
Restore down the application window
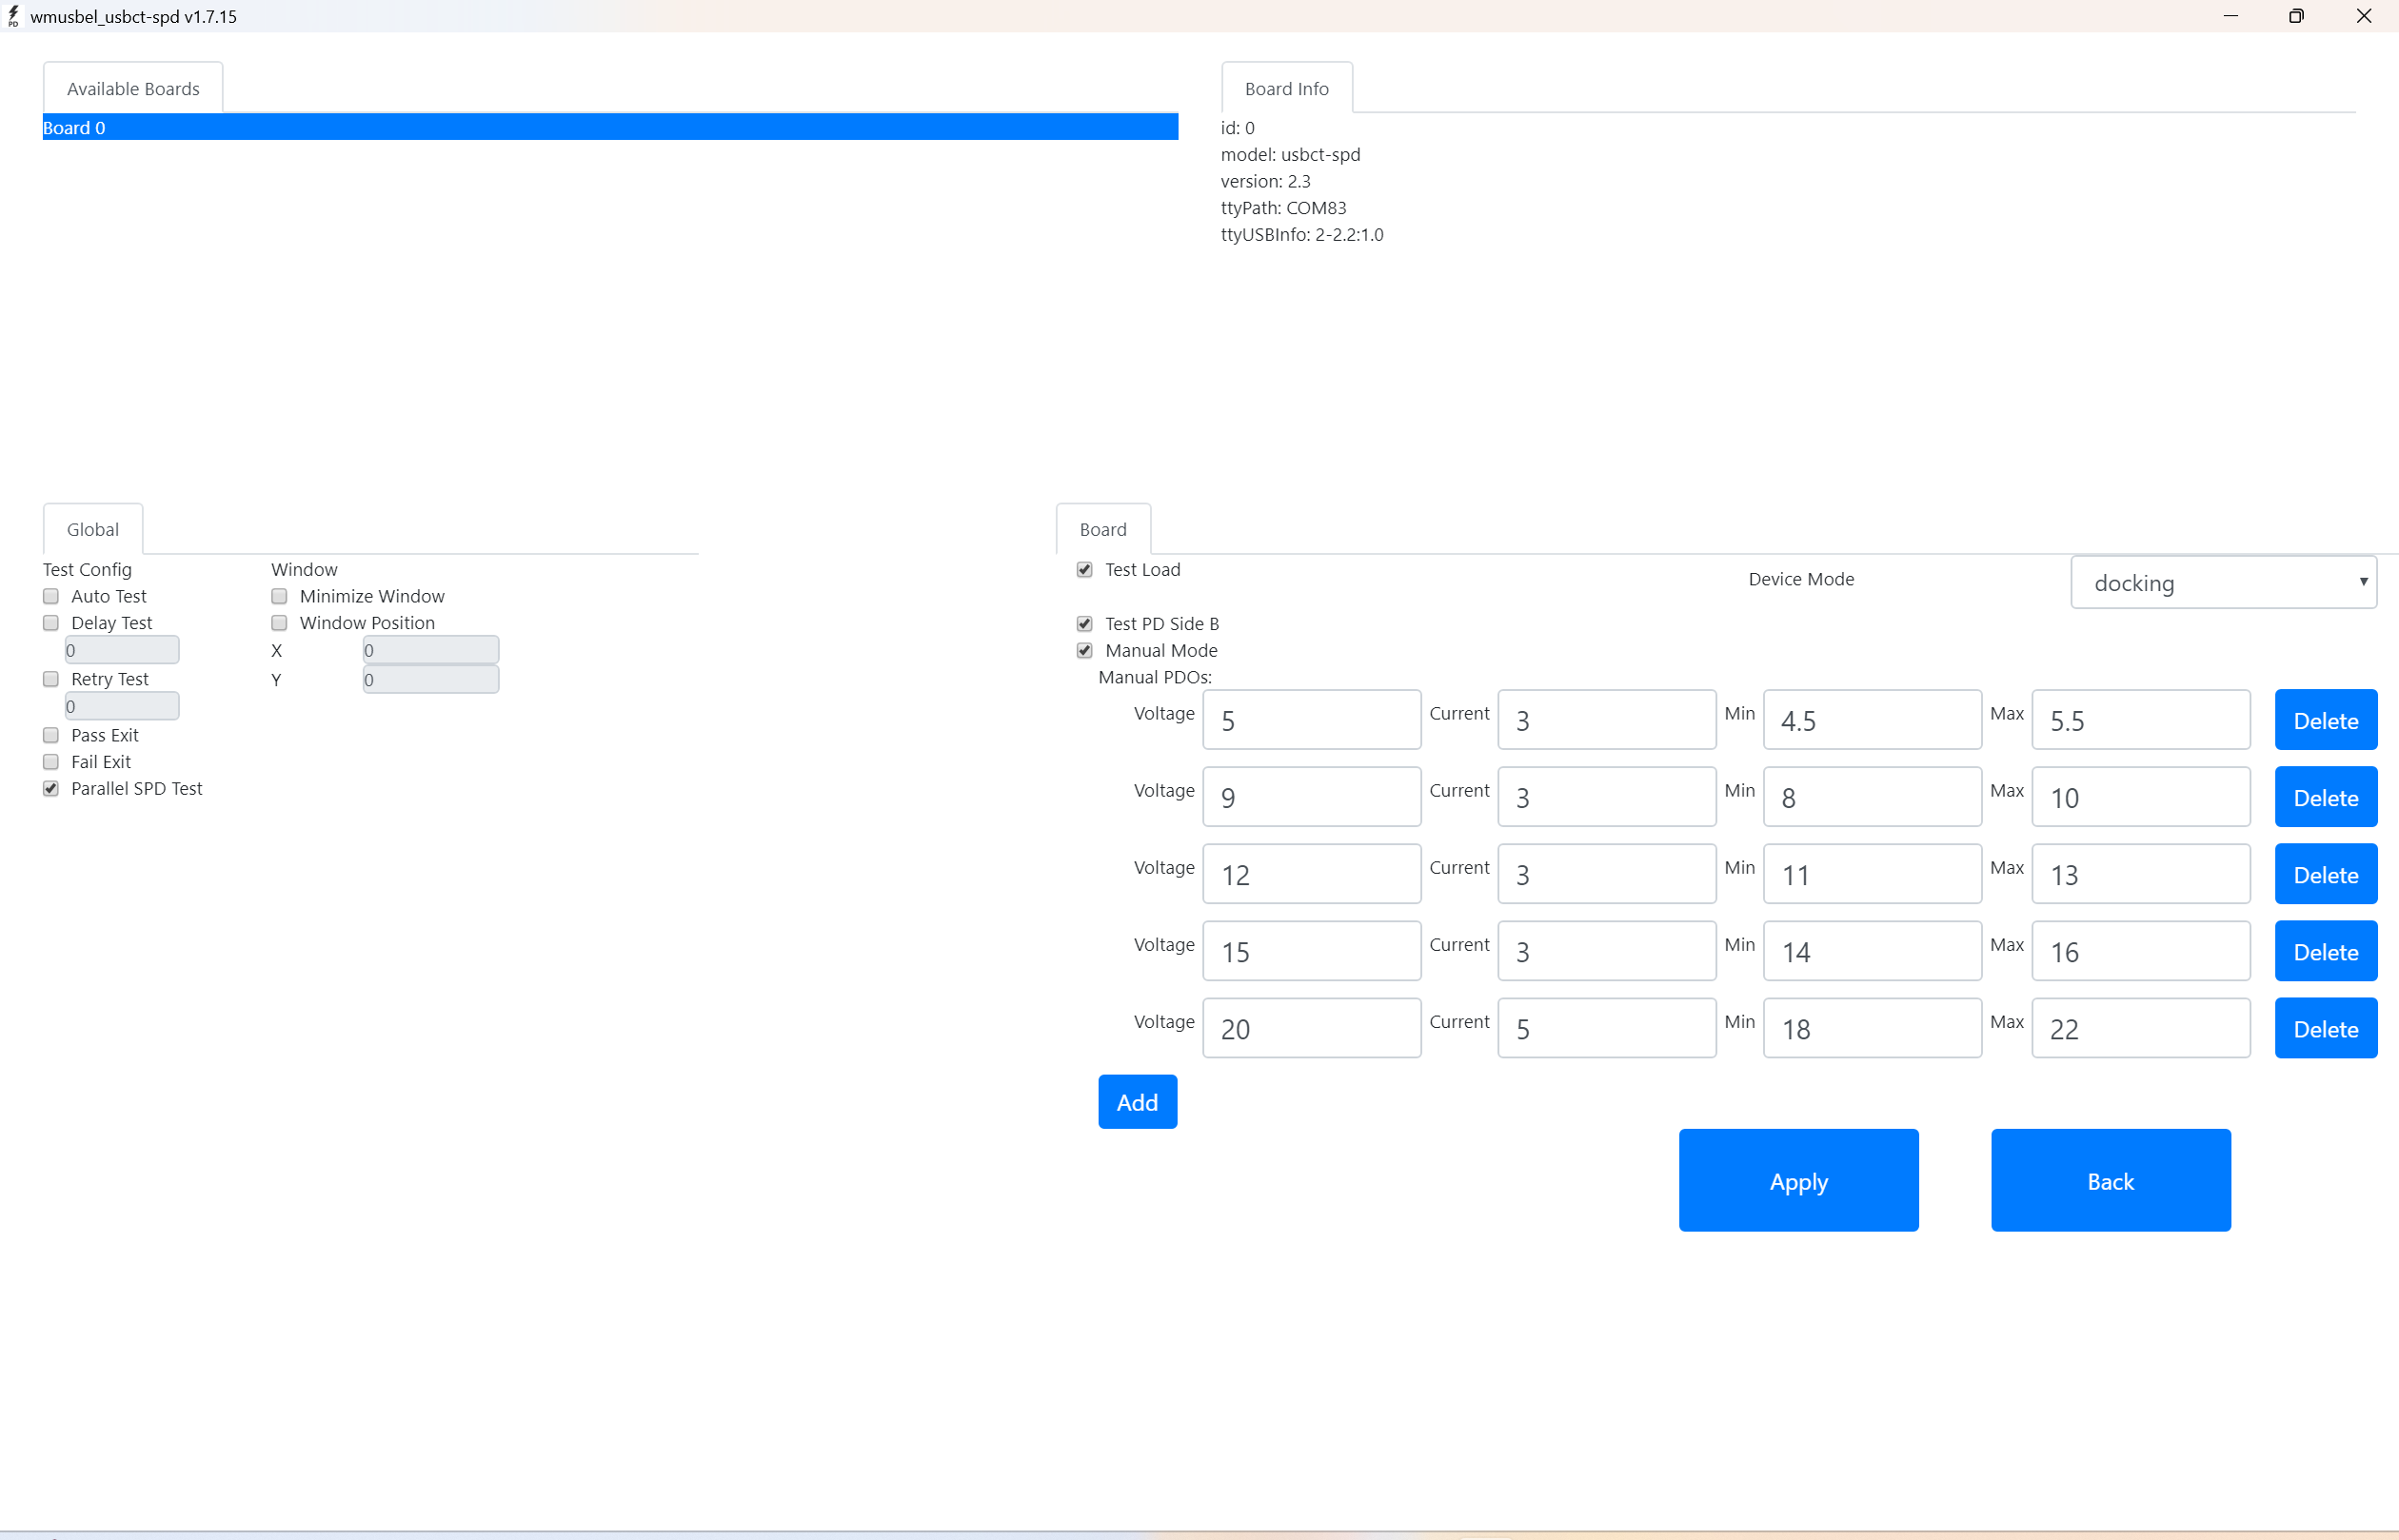click(x=2297, y=16)
